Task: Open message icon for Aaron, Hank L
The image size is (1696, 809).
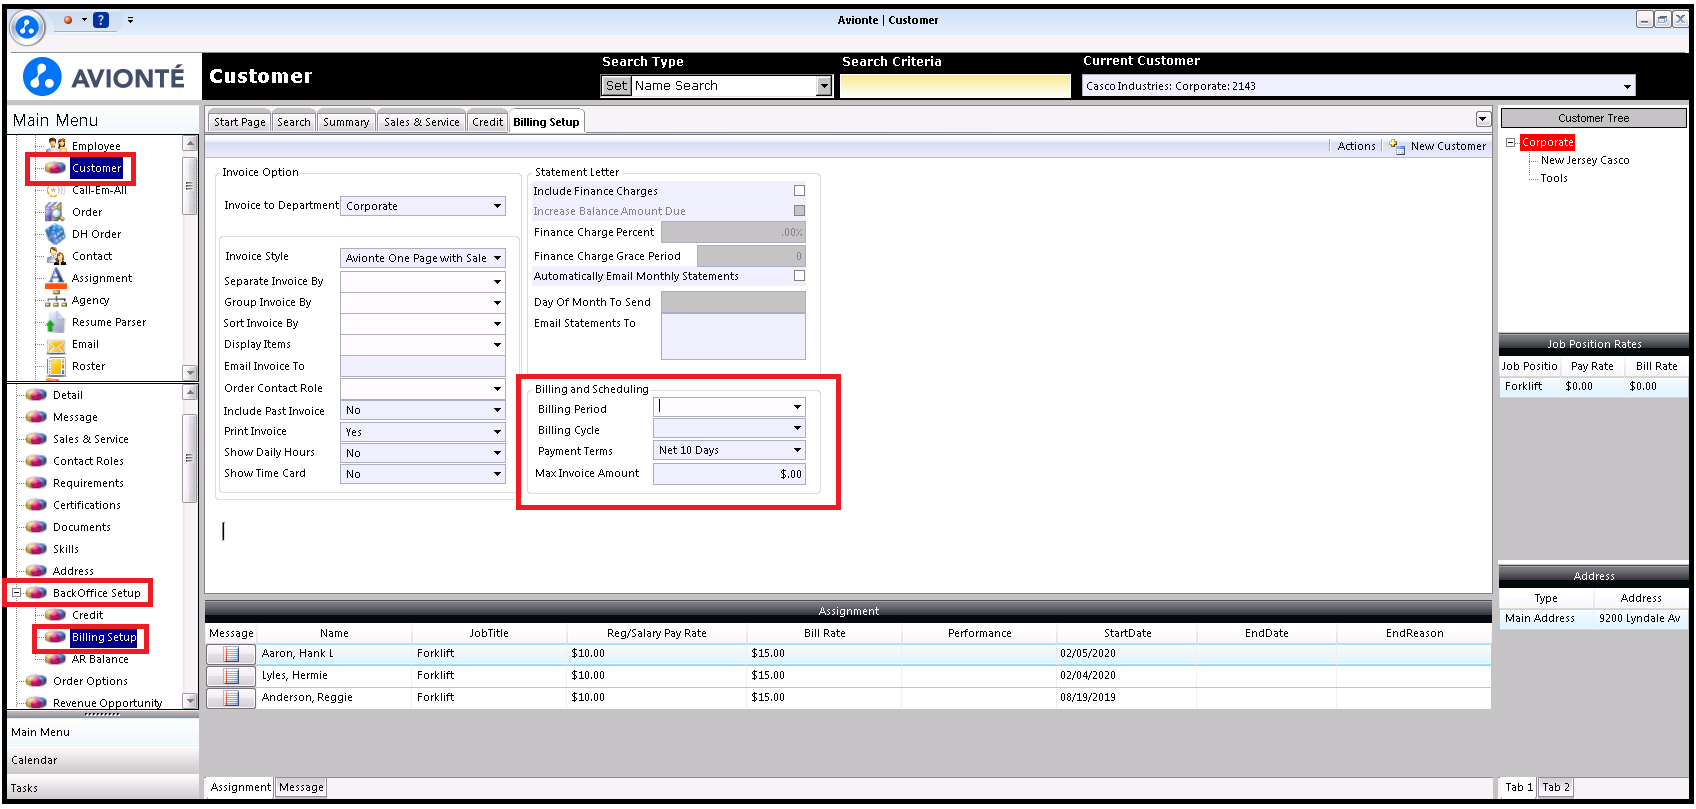Action: [231, 654]
